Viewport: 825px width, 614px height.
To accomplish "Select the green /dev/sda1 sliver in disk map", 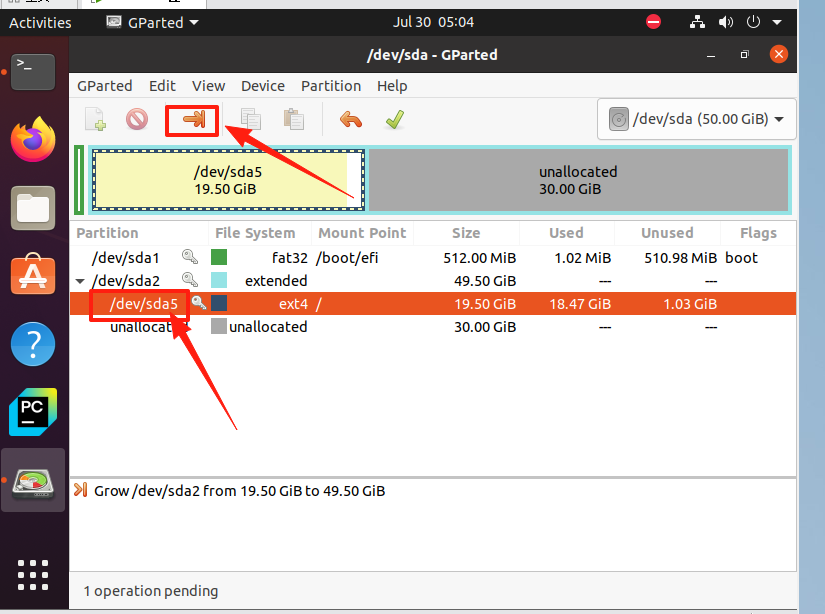I will [x=79, y=180].
